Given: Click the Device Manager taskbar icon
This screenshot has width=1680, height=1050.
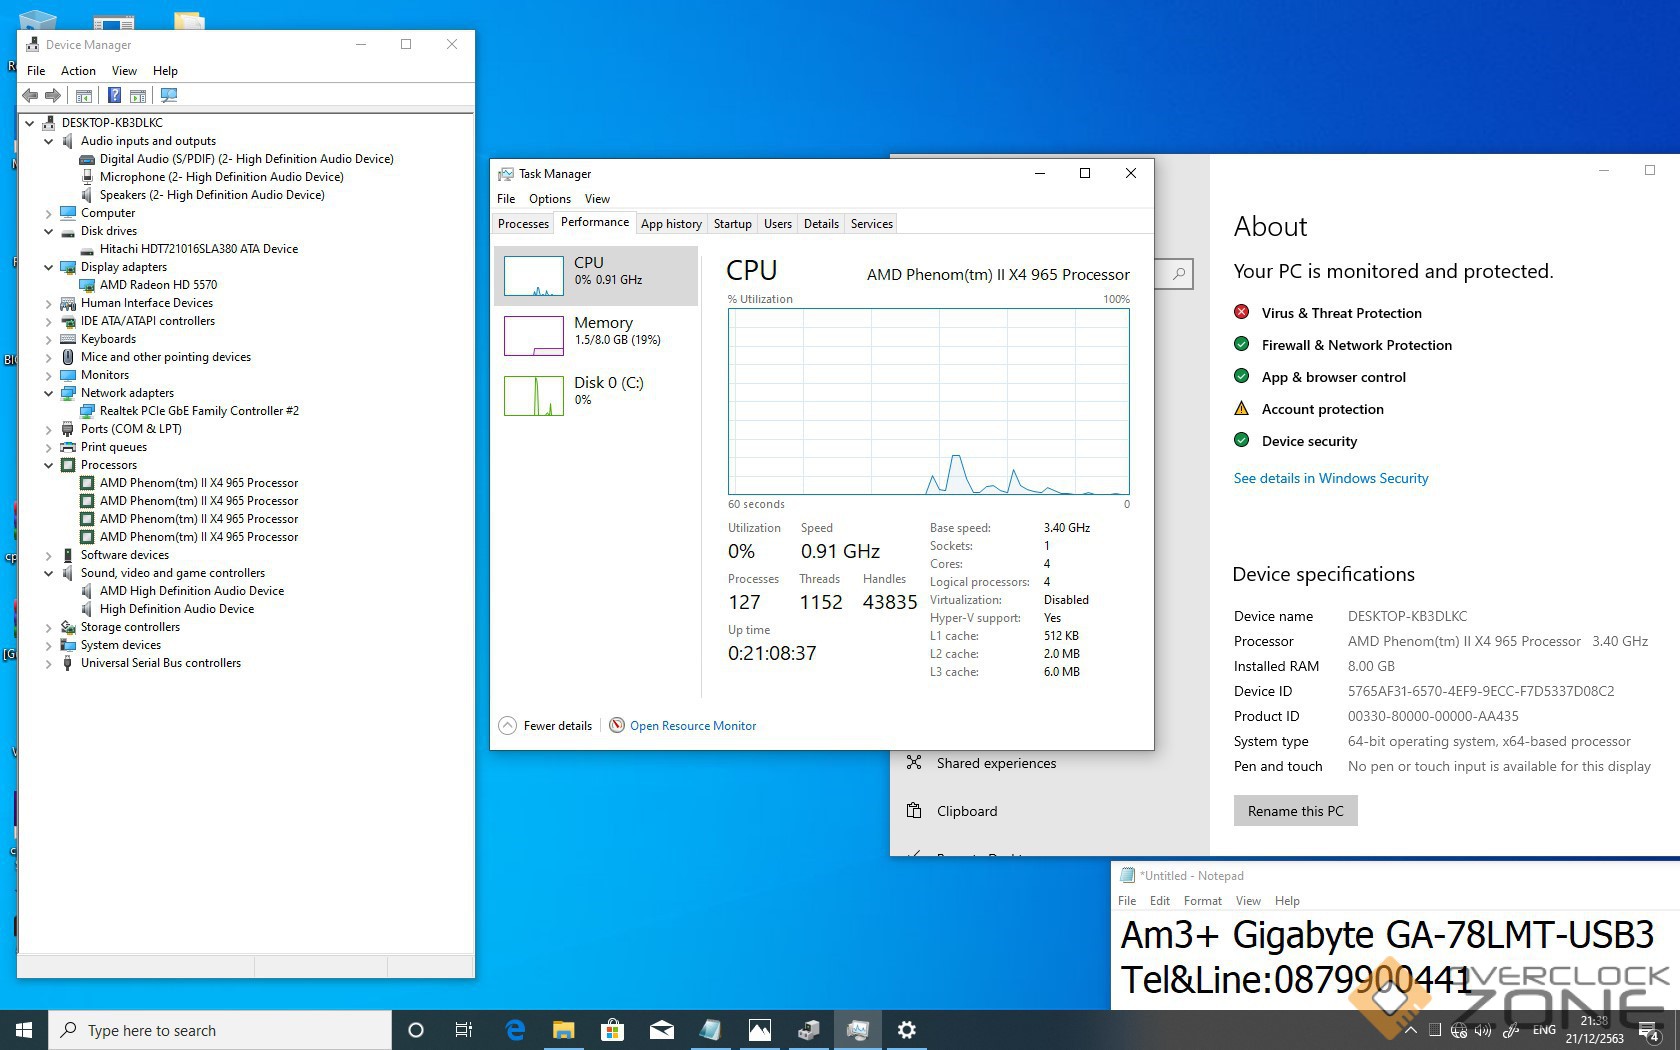Looking at the screenshot, I should 809,1030.
